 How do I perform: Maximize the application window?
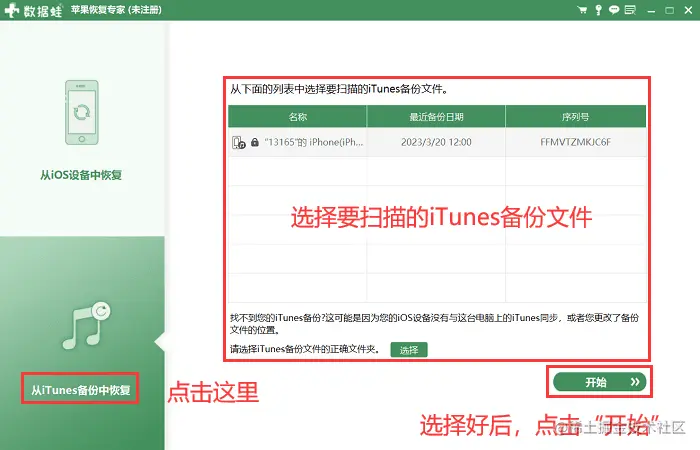(x=669, y=10)
